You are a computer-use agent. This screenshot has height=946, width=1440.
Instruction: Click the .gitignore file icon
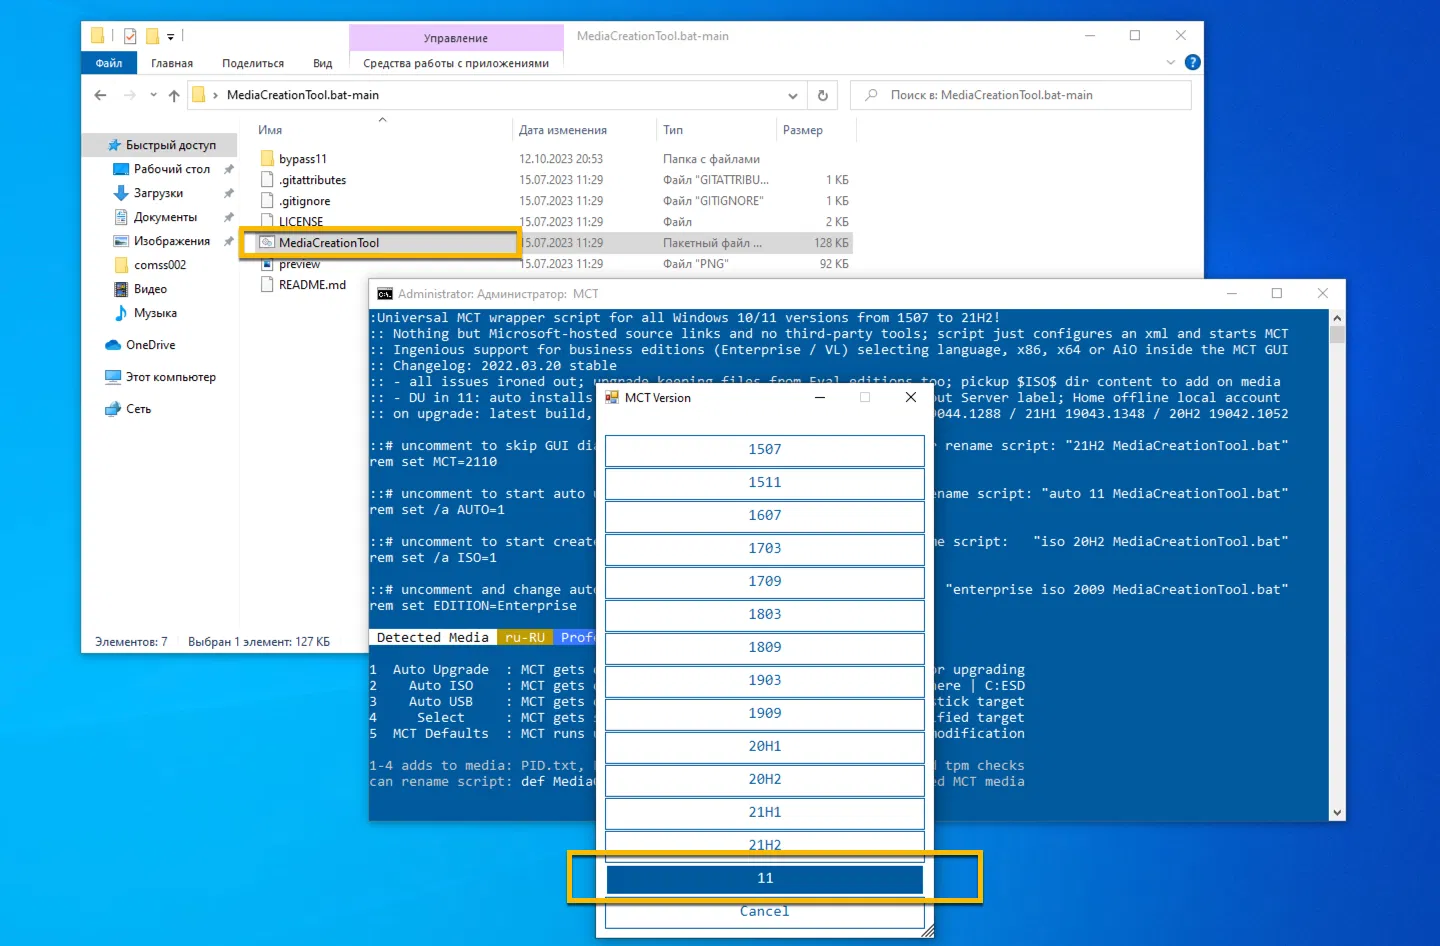tap(267, 200)
